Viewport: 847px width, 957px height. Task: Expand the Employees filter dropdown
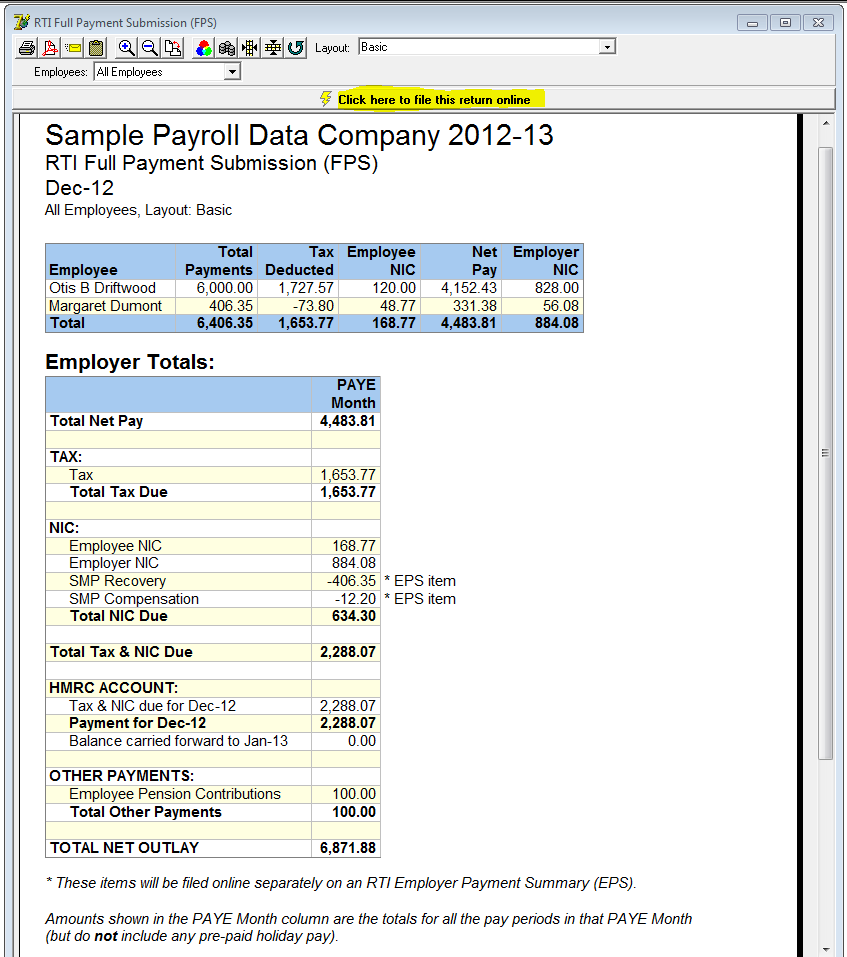[232, 72]
